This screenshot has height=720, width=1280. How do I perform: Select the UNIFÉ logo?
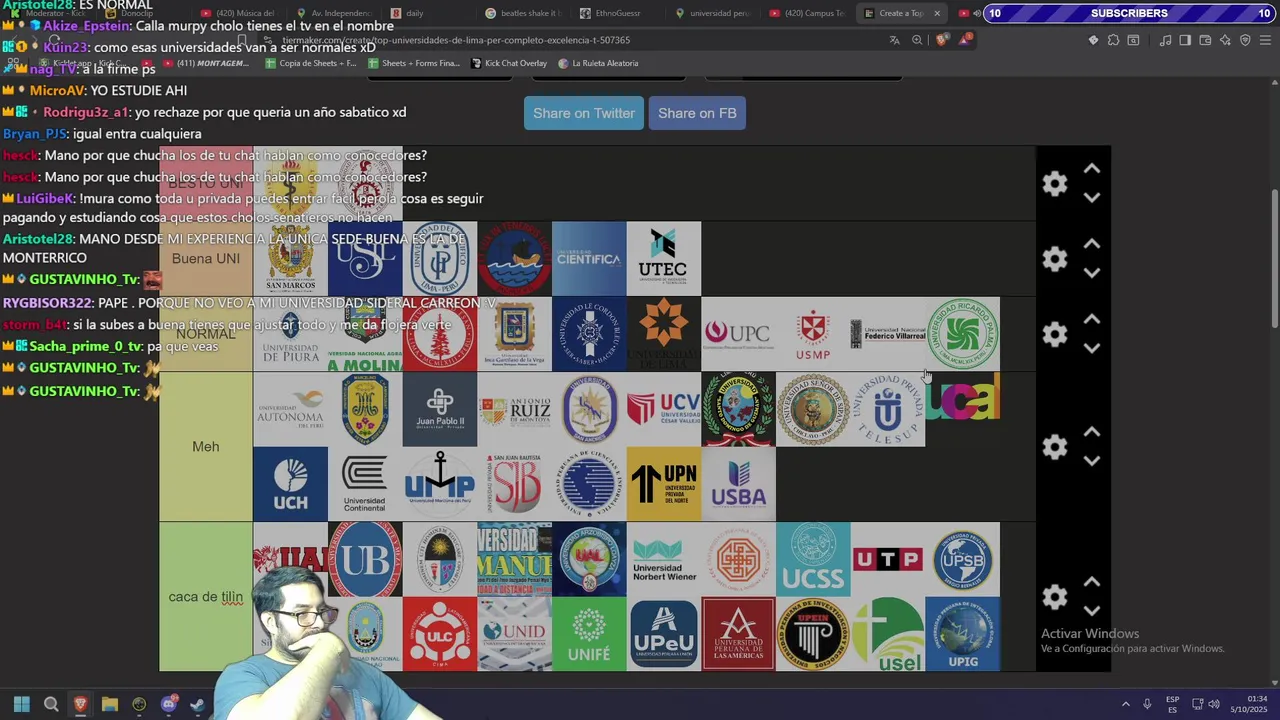(589, 634)
